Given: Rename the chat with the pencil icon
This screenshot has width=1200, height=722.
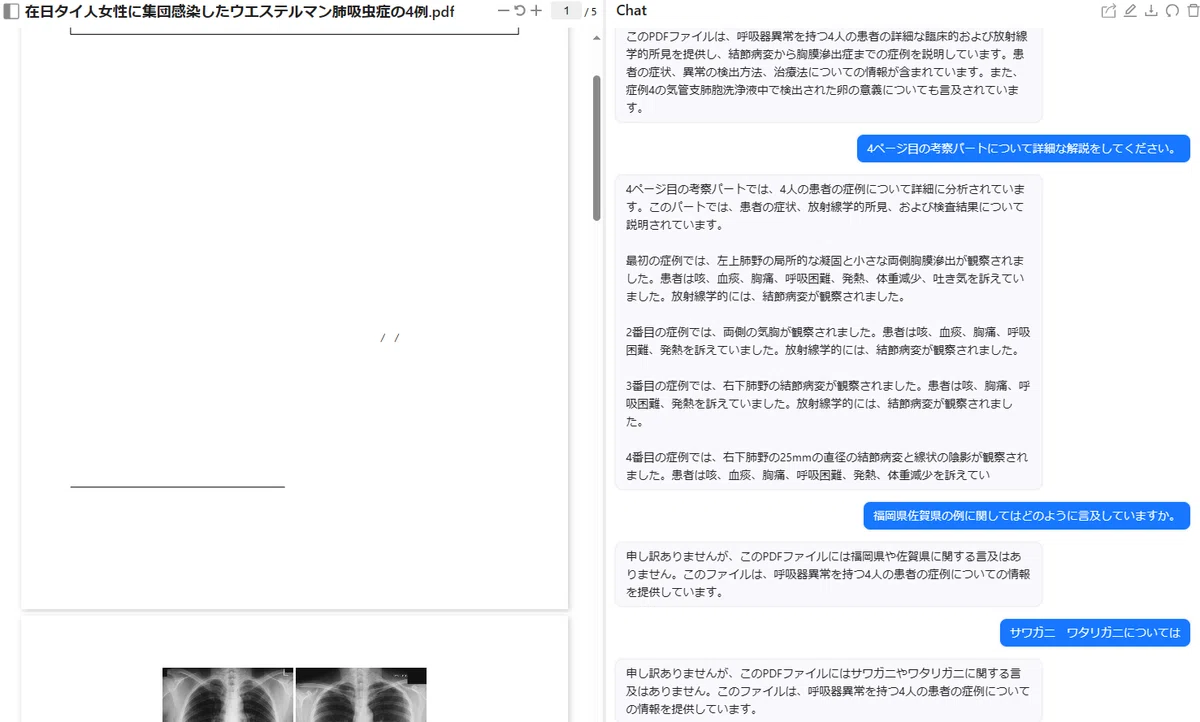Looking at the screenshot, I should click(x=1130, y=11).
